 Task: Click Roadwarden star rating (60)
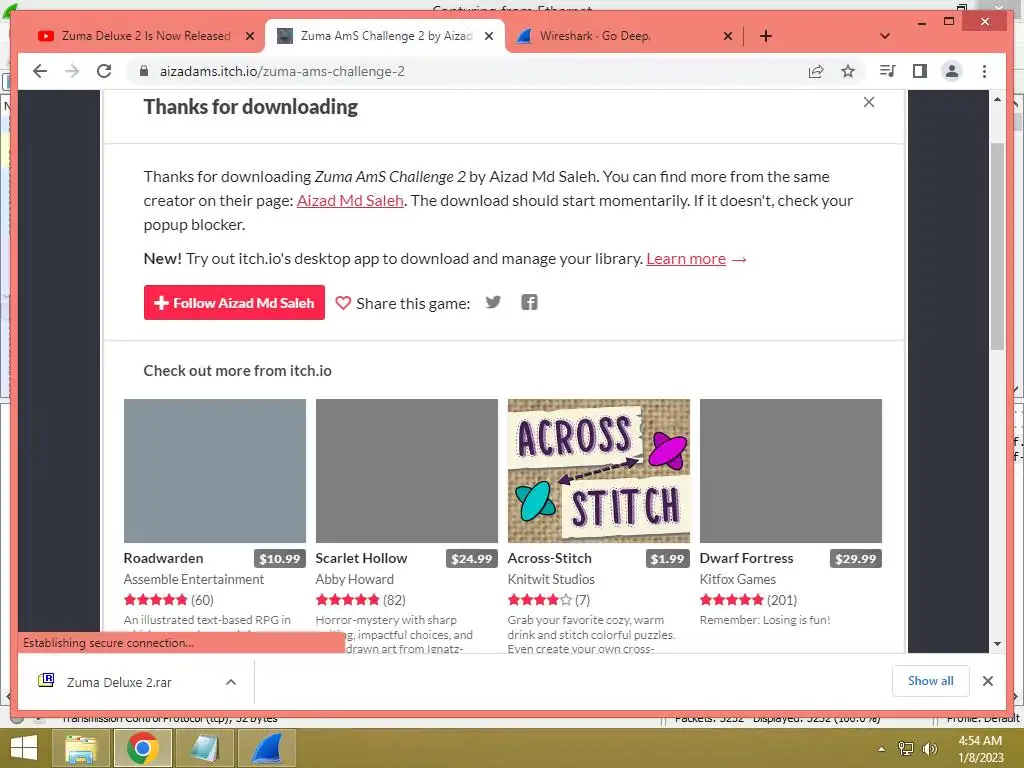pyautogui.click(x=168, y=600)
